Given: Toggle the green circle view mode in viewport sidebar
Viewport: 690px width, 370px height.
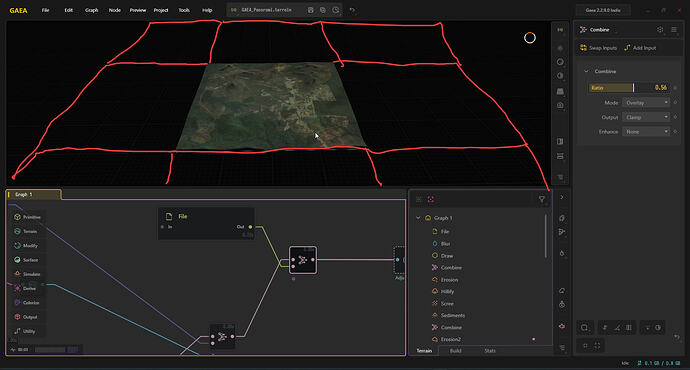Looking at the screenshot, I should [x=560, y=62].
